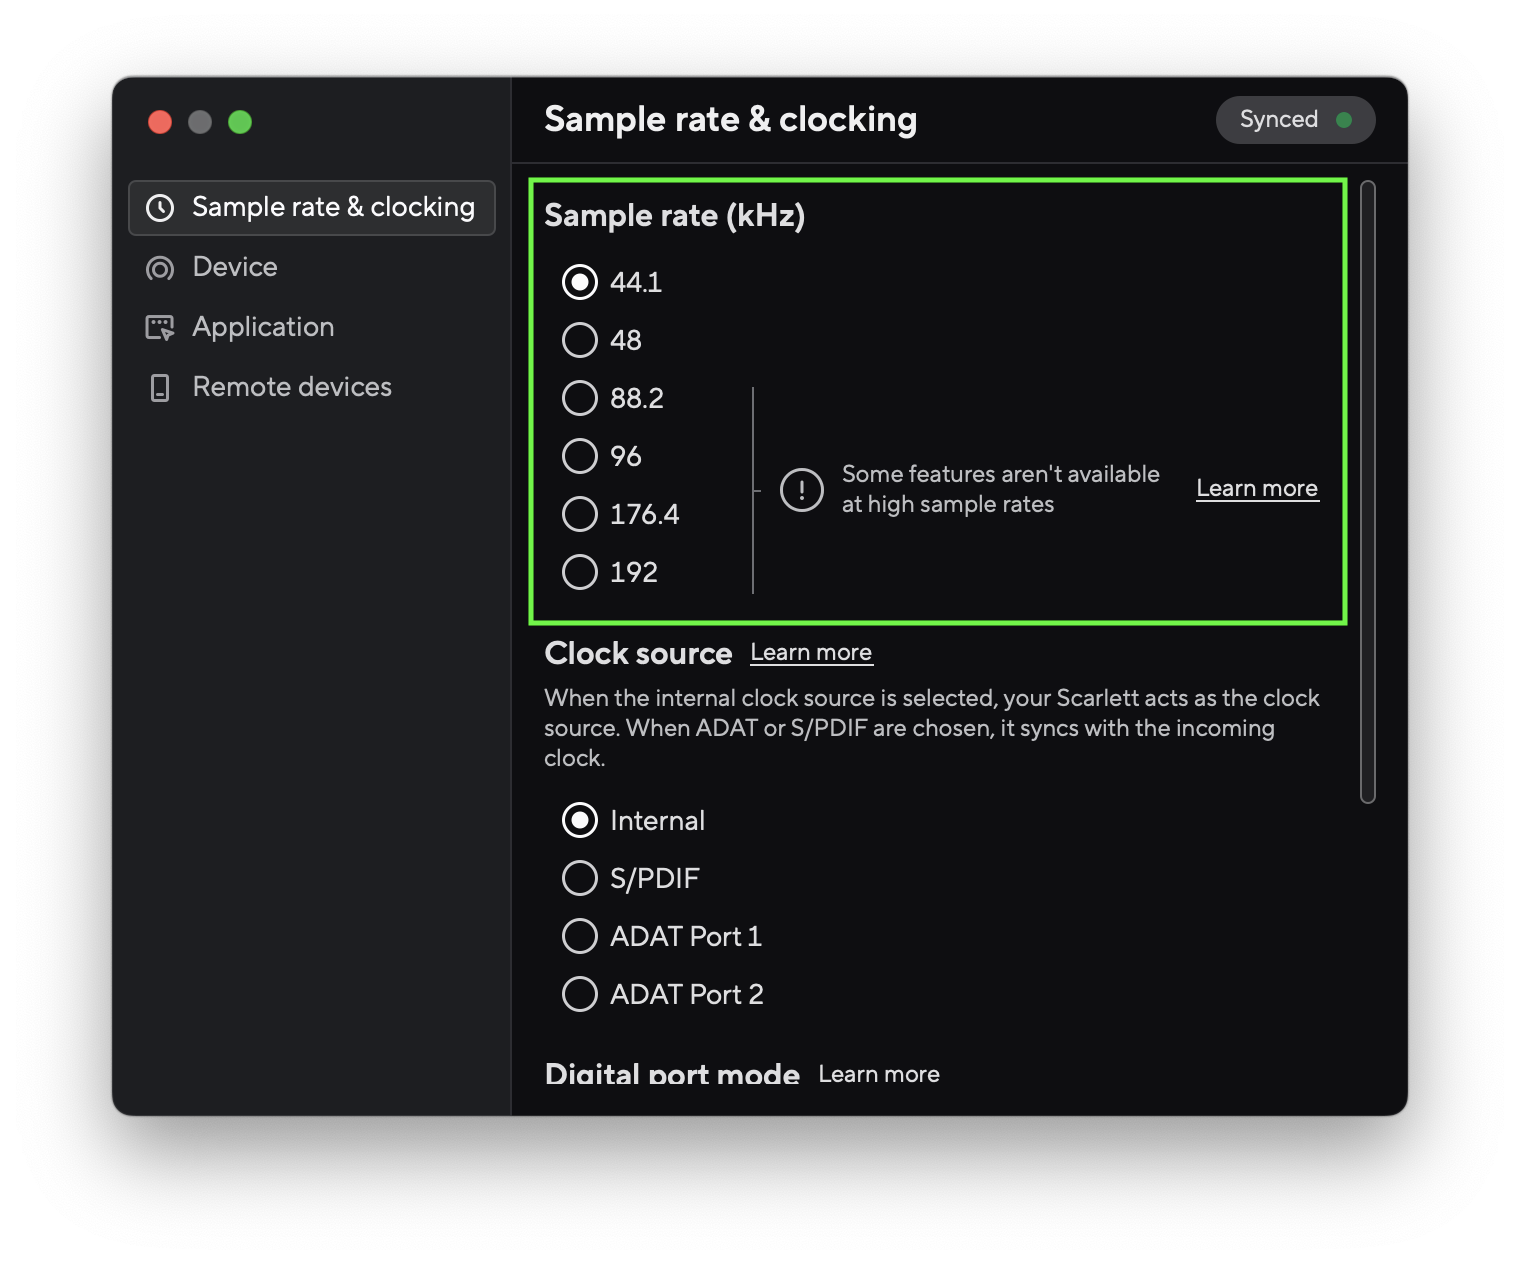The image size is (1520, 1264).
Task: Open the Remote devices section
Action: coord(291,387)
